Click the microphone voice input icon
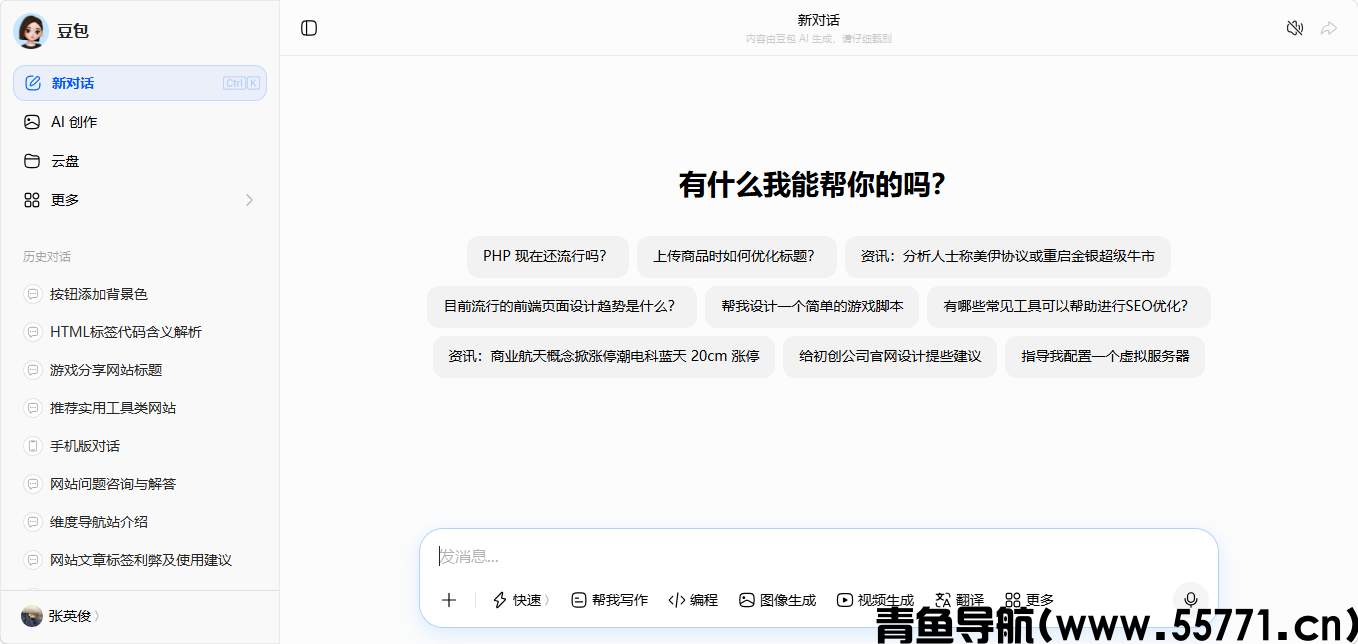This screenshot has width=1358, height=644. coord(1191,600)
